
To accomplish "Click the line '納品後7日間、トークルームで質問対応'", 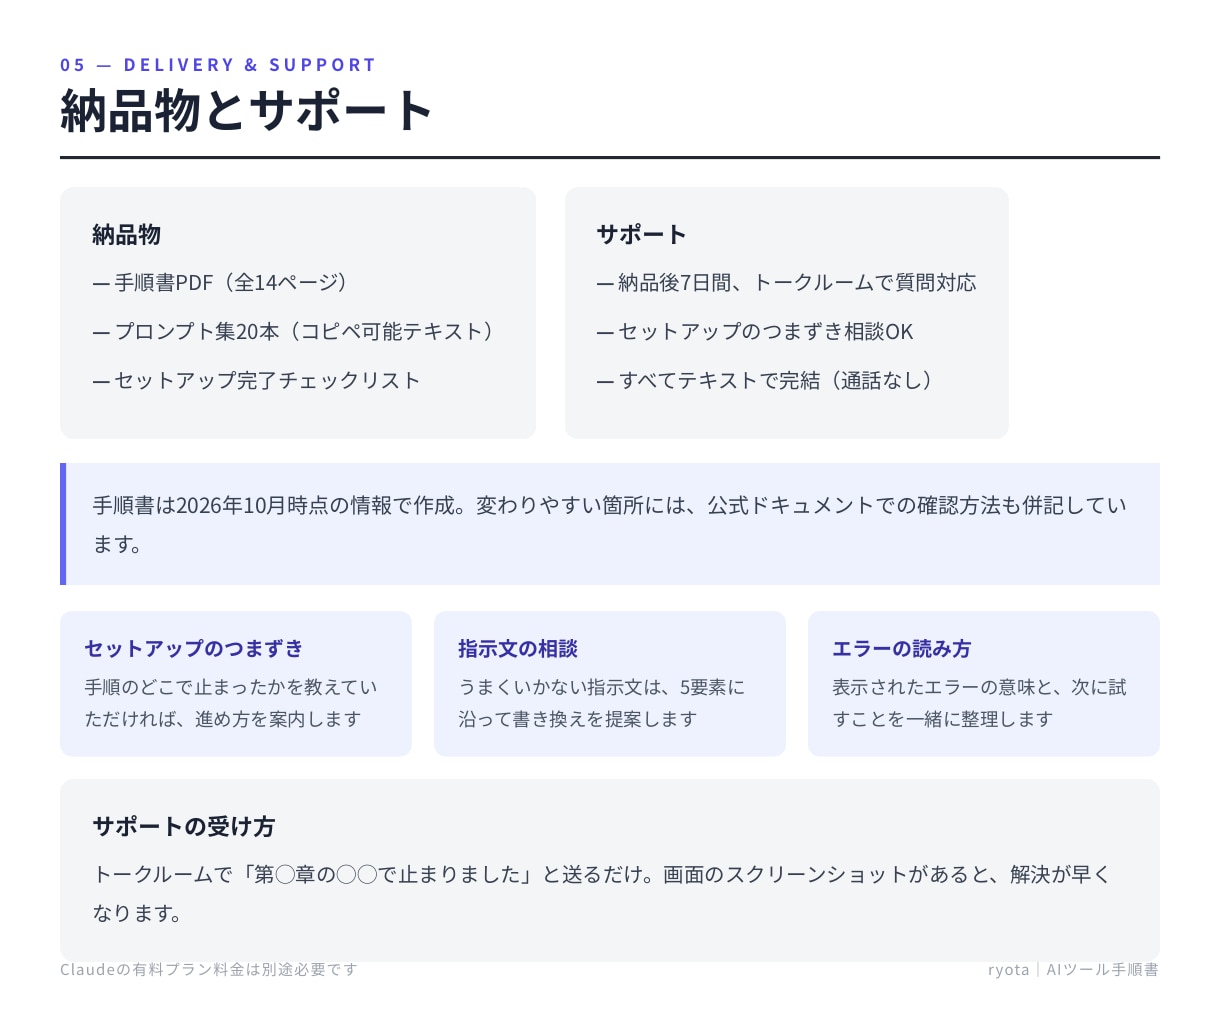I will pos(786,283).
